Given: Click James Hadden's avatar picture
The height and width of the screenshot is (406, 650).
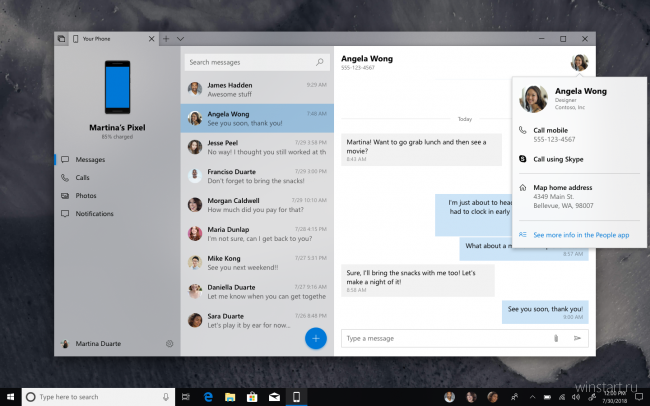Looking at the screenshot, I should tap(195, 89).
